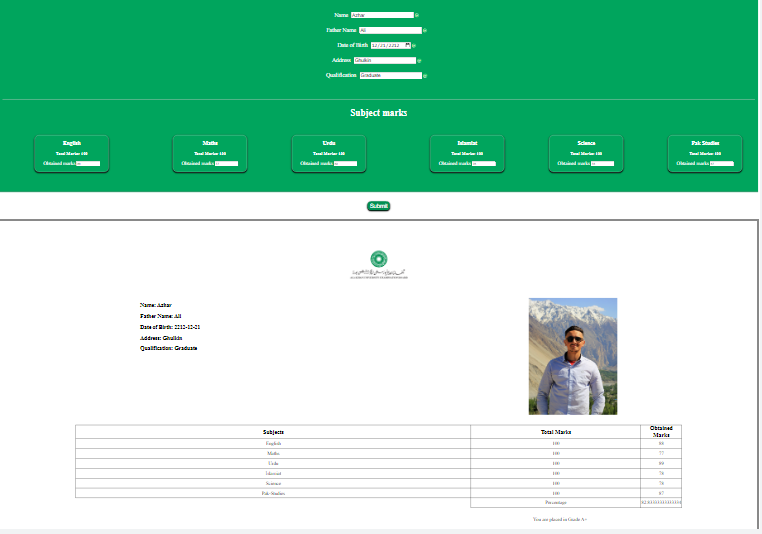Submit the student marks form
Screen dimensions: 762x534
[379, 206]
